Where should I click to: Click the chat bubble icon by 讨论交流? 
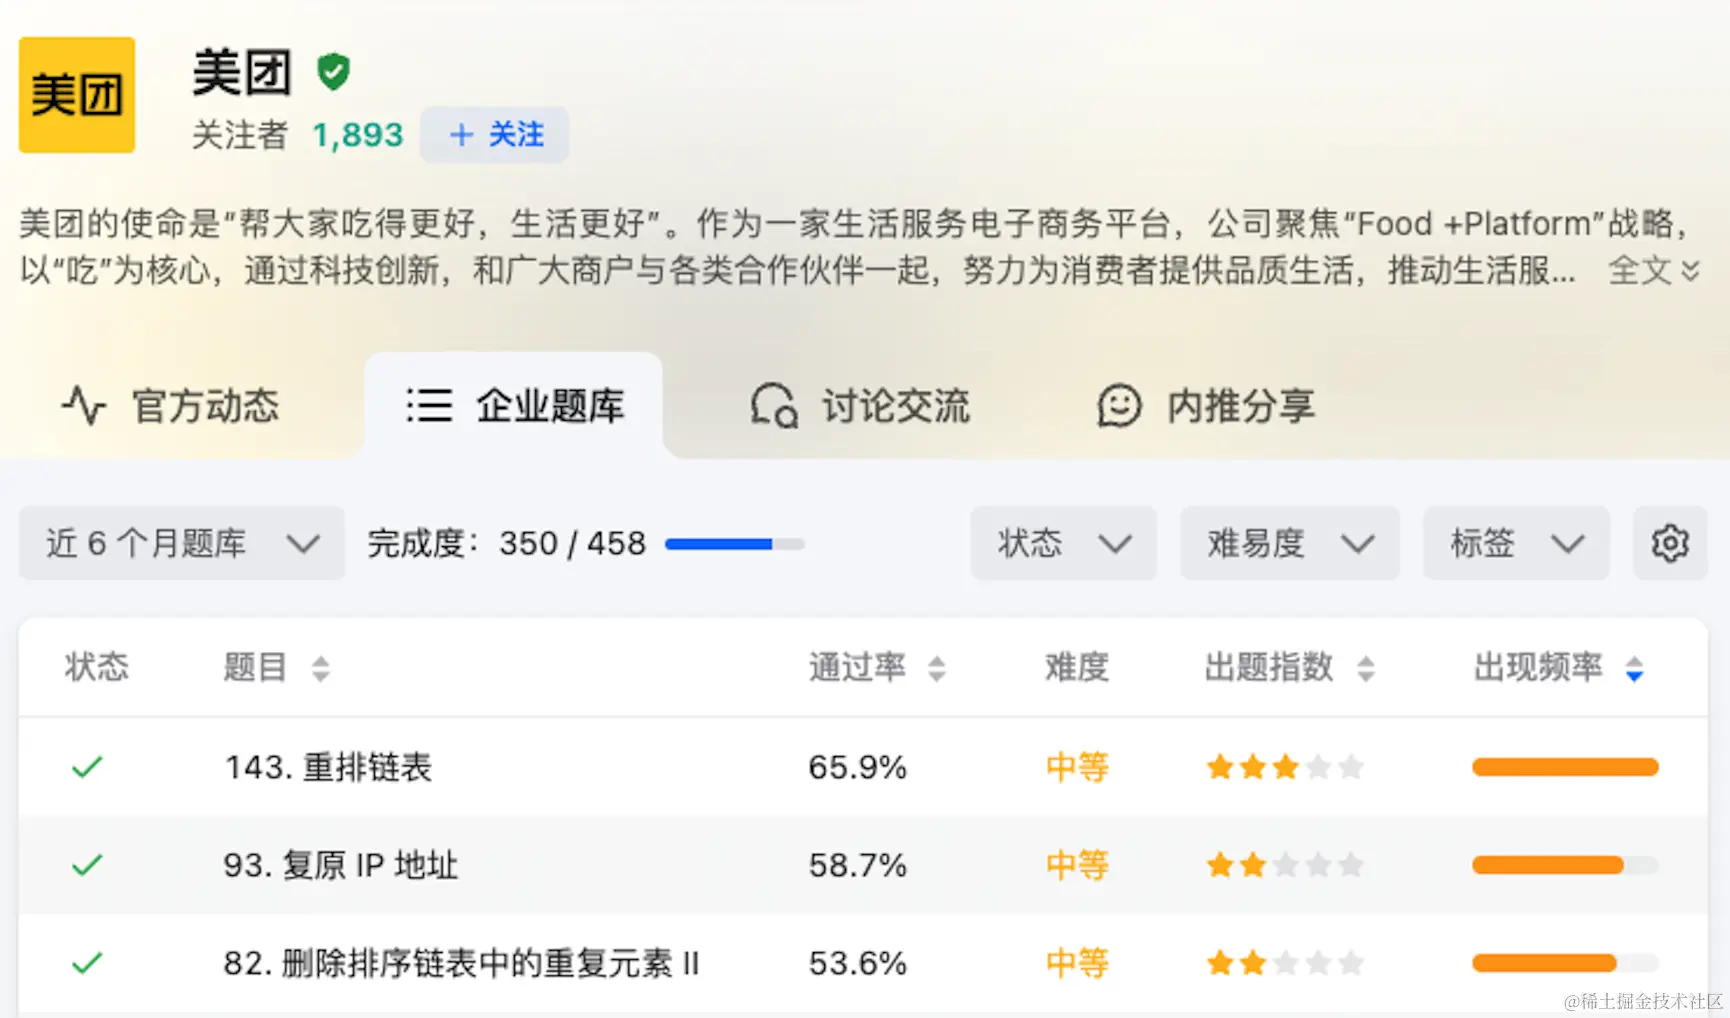(x=774, y=406)
